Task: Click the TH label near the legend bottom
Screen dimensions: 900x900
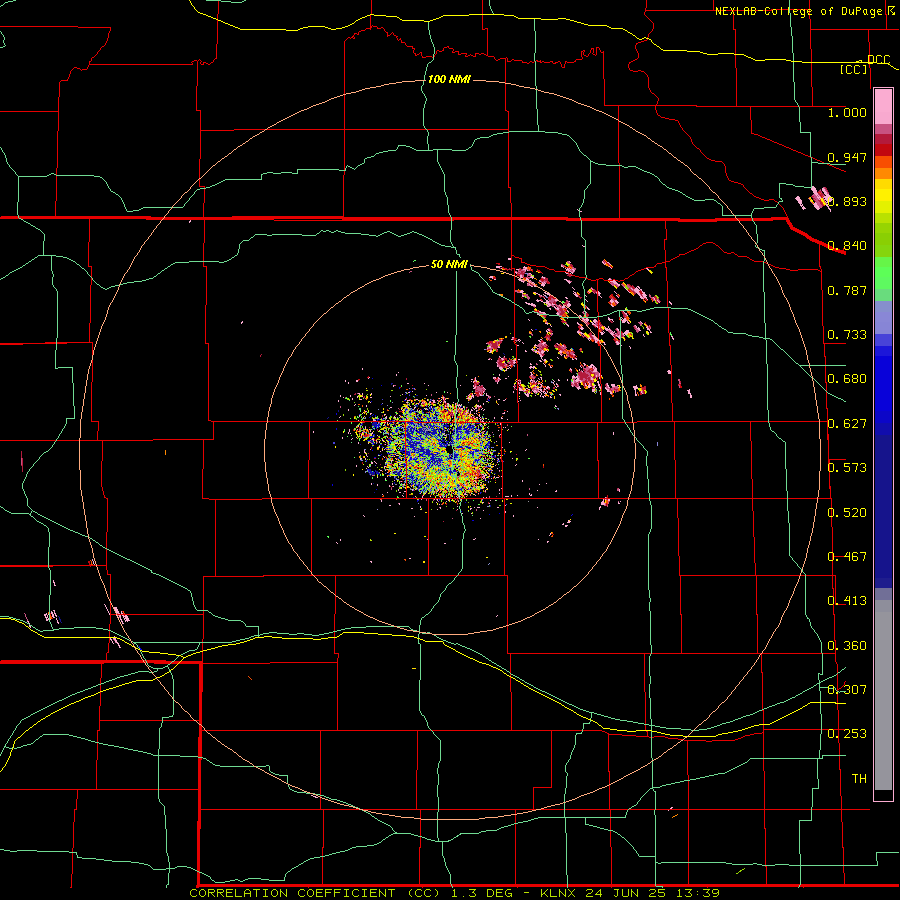Action: pyautogui.click(x=859, y=779)
